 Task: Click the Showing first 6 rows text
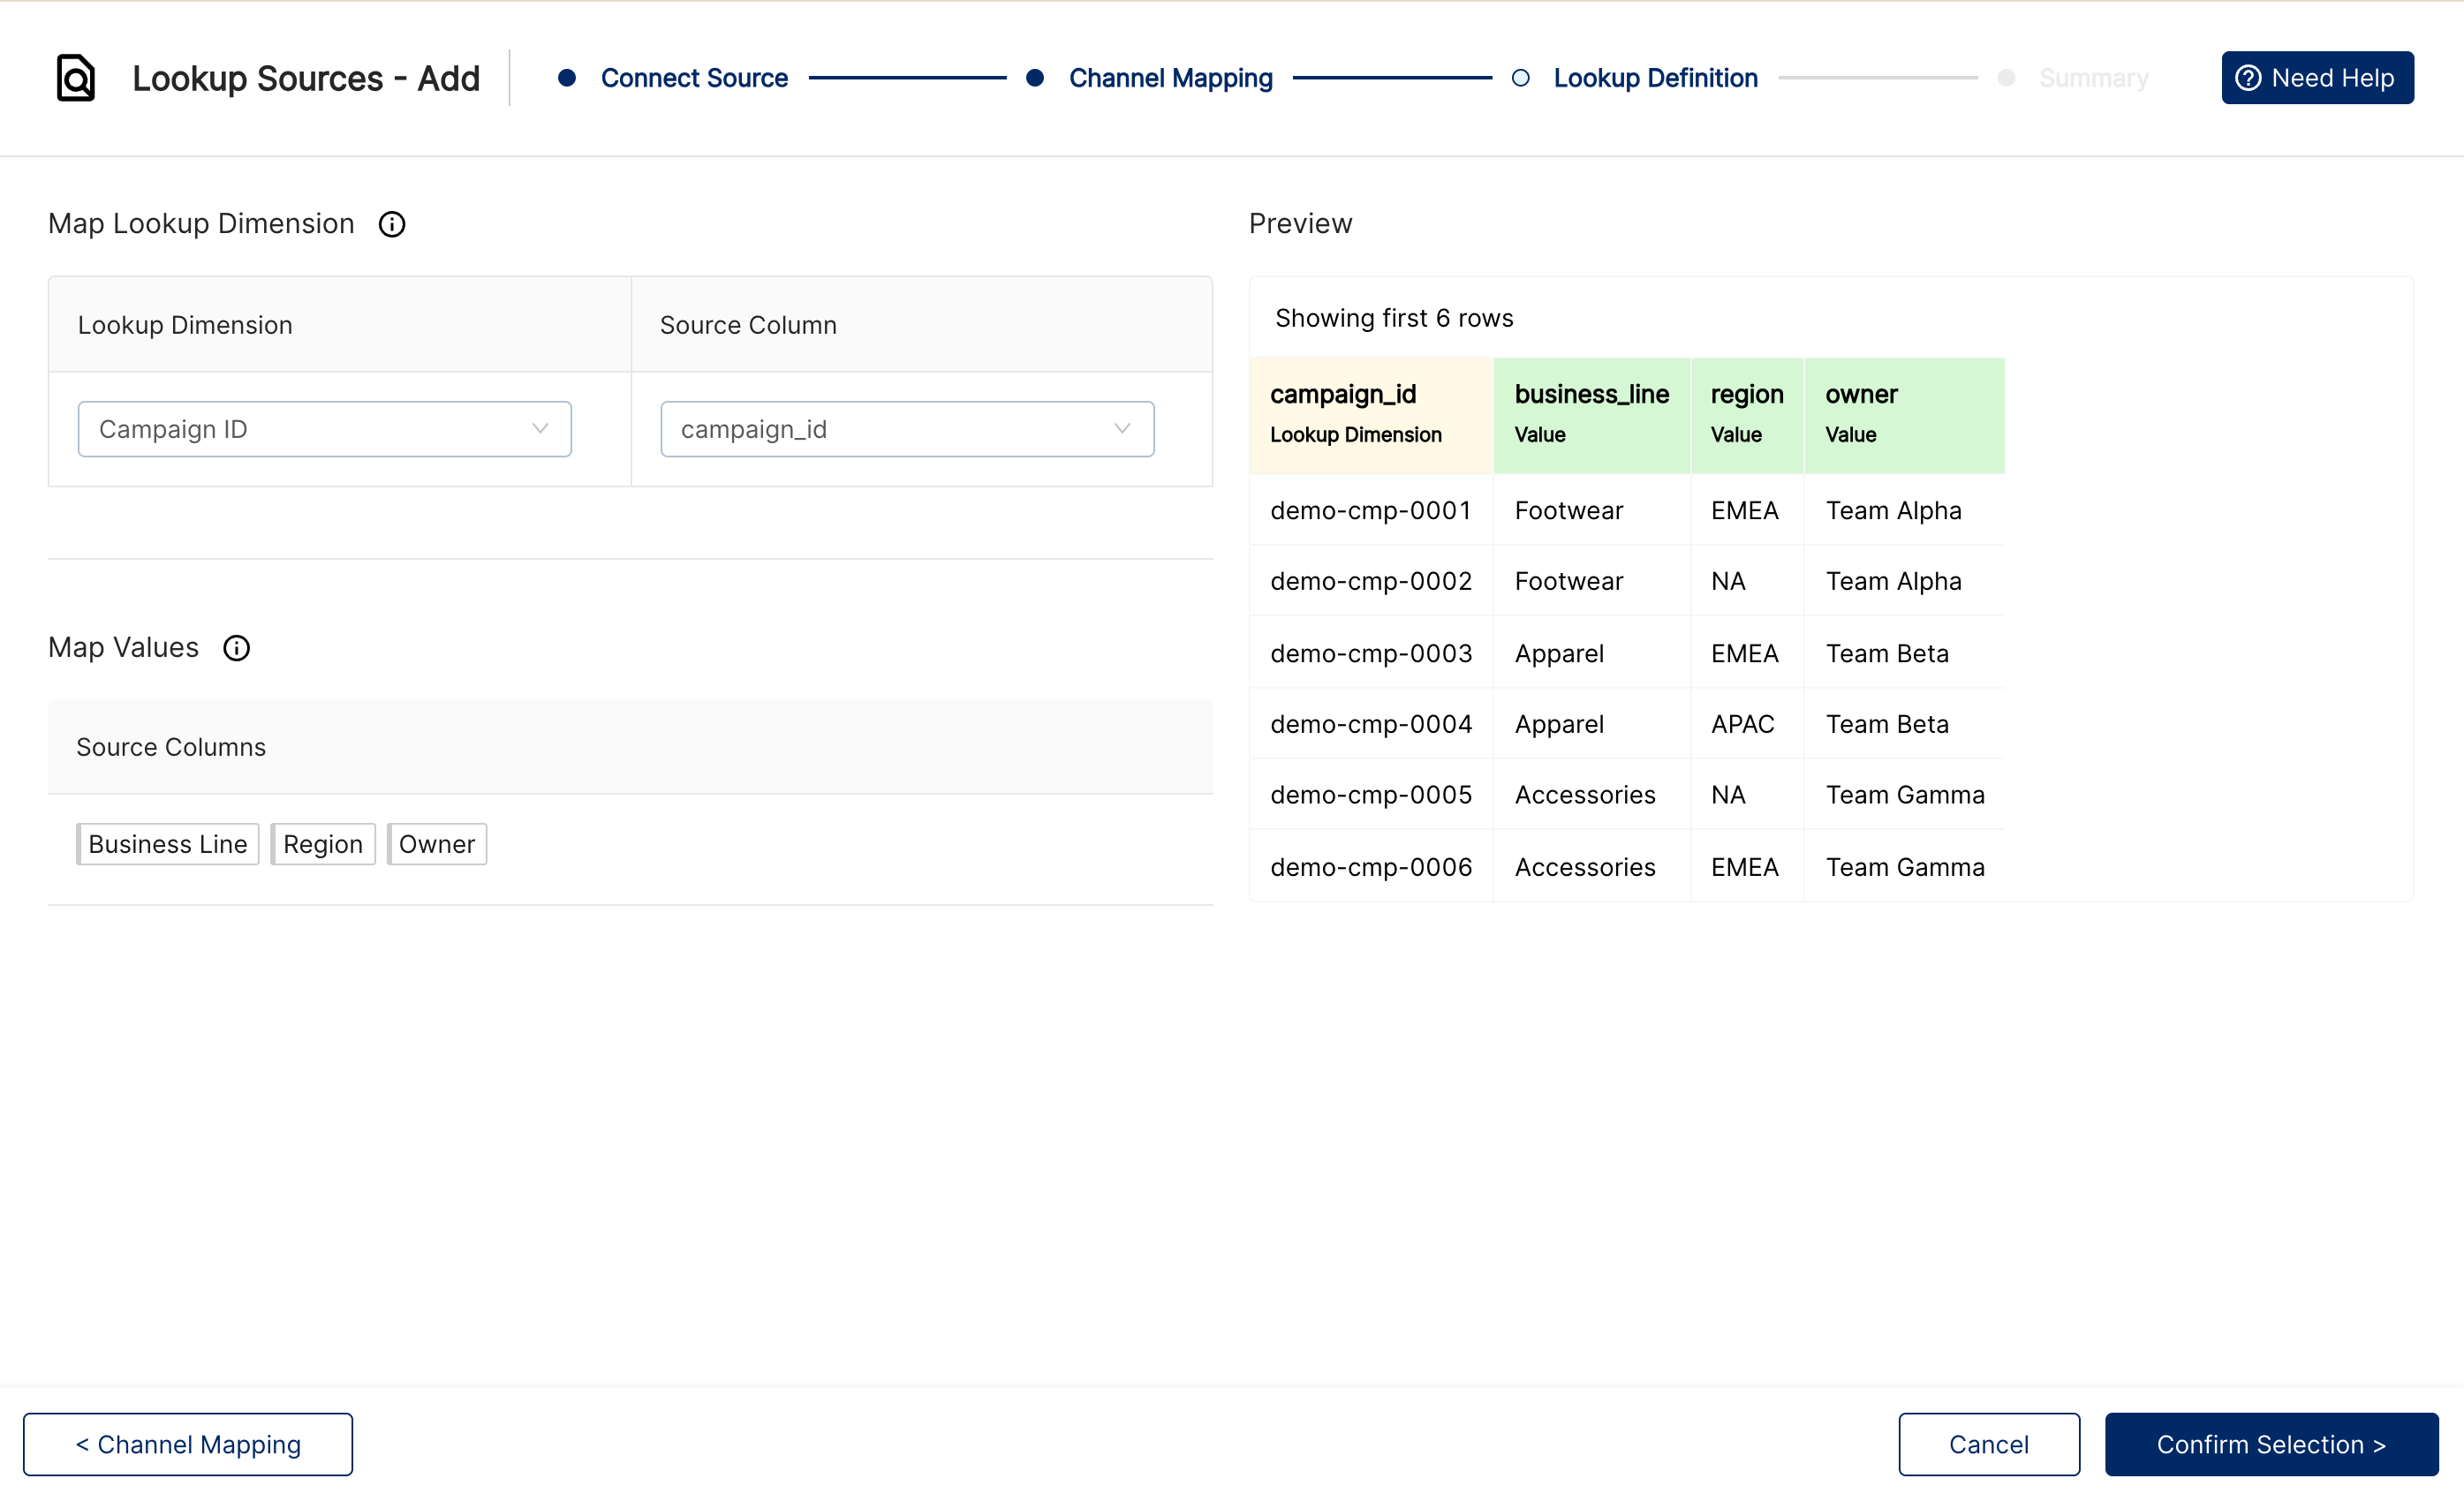pos(1394,318)
